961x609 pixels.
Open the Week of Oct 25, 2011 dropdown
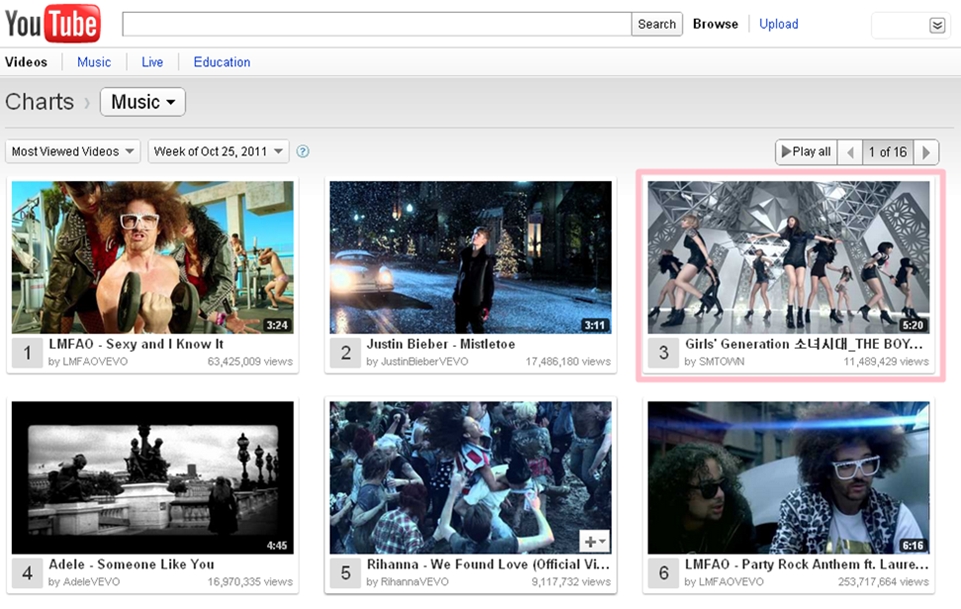tap(218, 151)
